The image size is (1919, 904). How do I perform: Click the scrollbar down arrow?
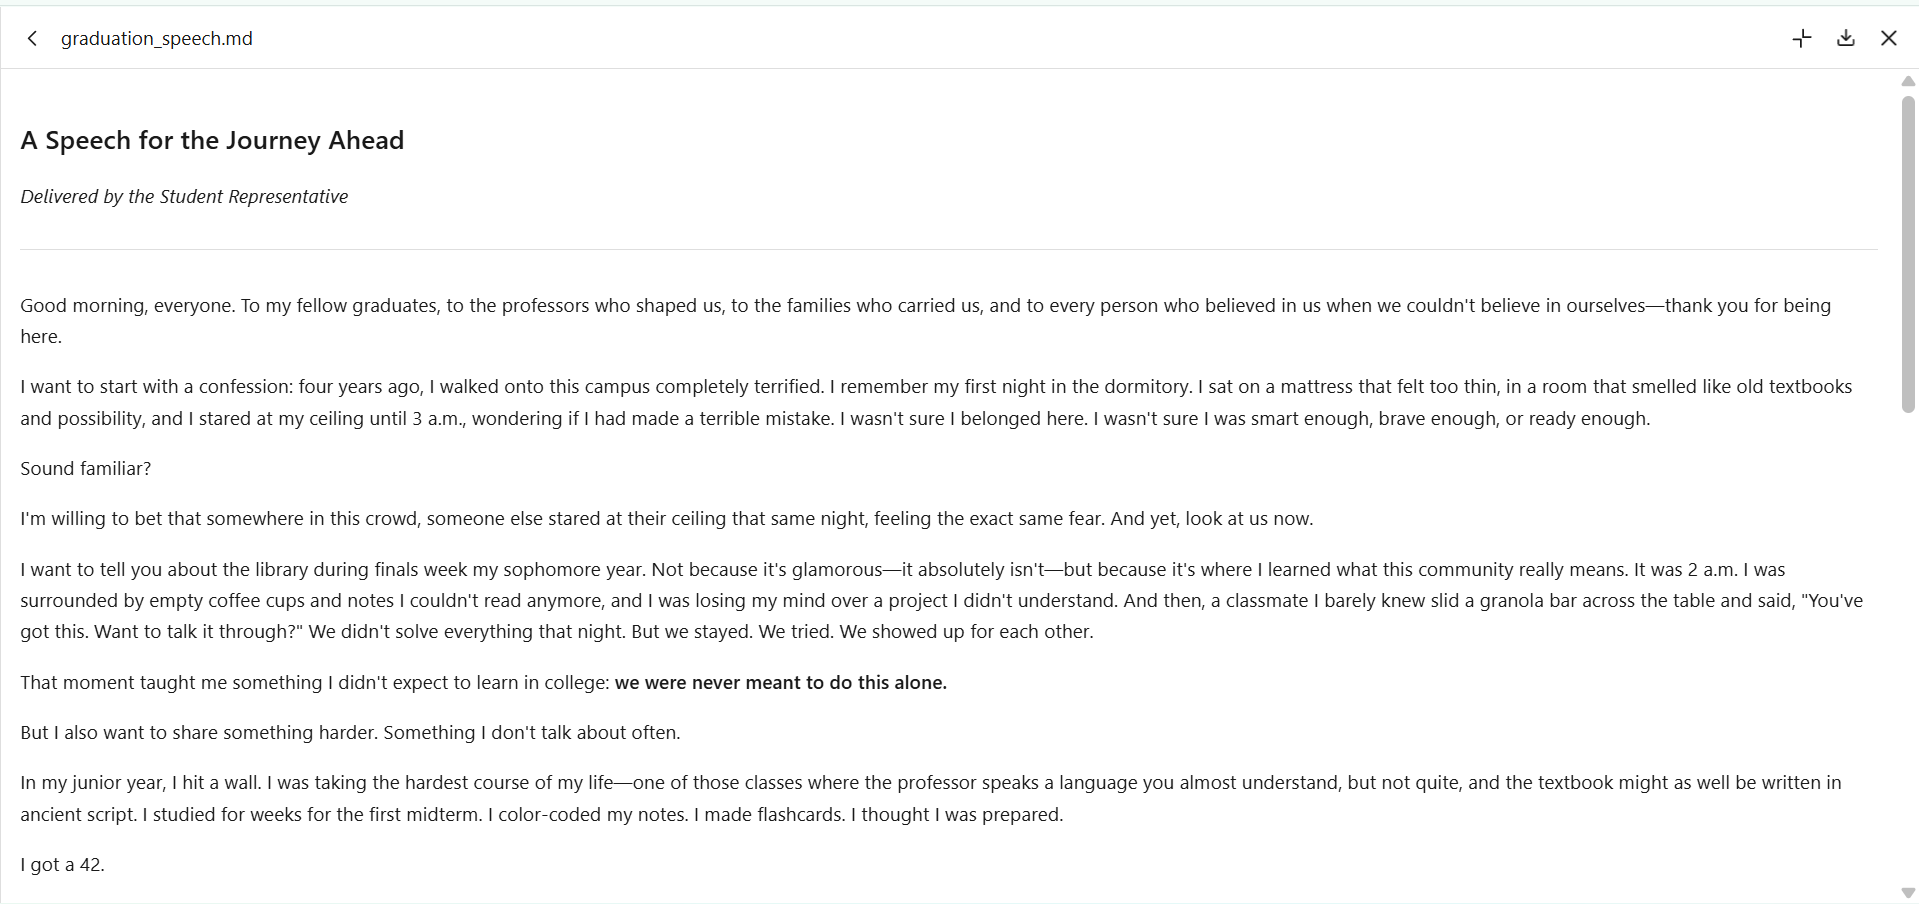[x=1908, y=893]
